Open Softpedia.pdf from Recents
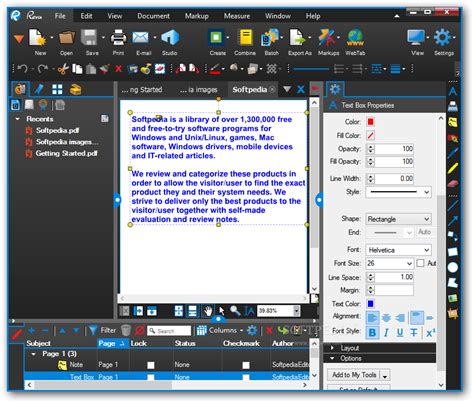This screenshot has width=474, height=403. [57, 130]
